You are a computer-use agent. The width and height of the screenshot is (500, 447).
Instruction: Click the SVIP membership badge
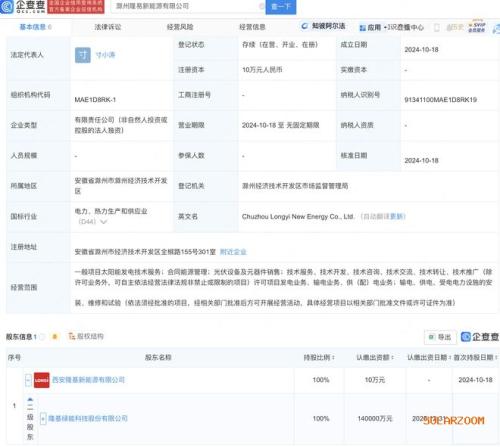pos(477,27)
